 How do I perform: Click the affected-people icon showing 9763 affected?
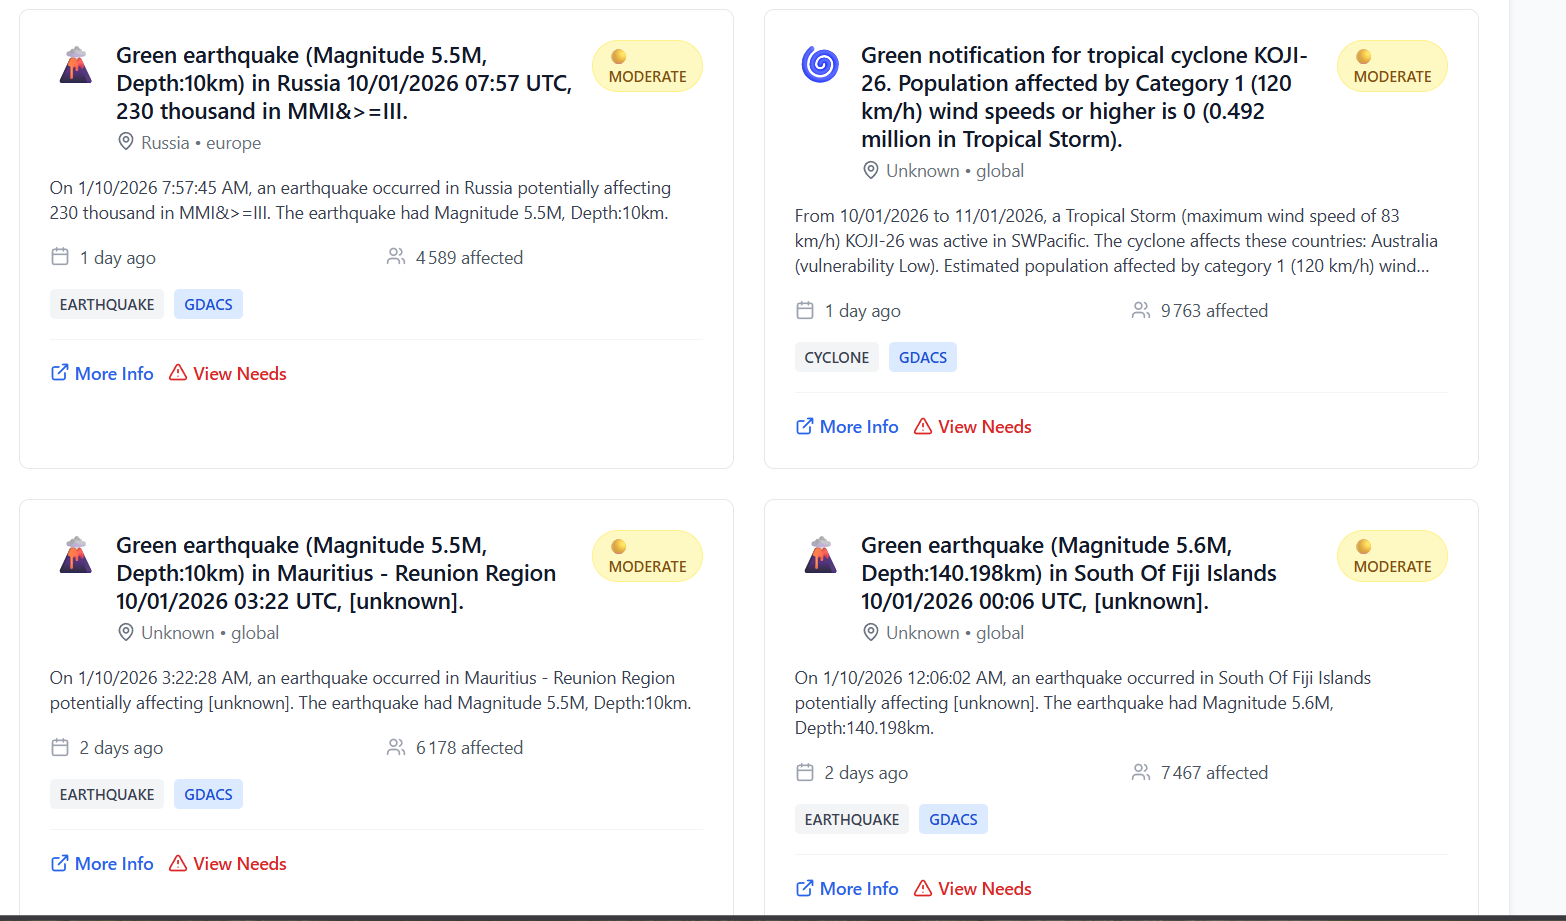[x=1141, y=310]
